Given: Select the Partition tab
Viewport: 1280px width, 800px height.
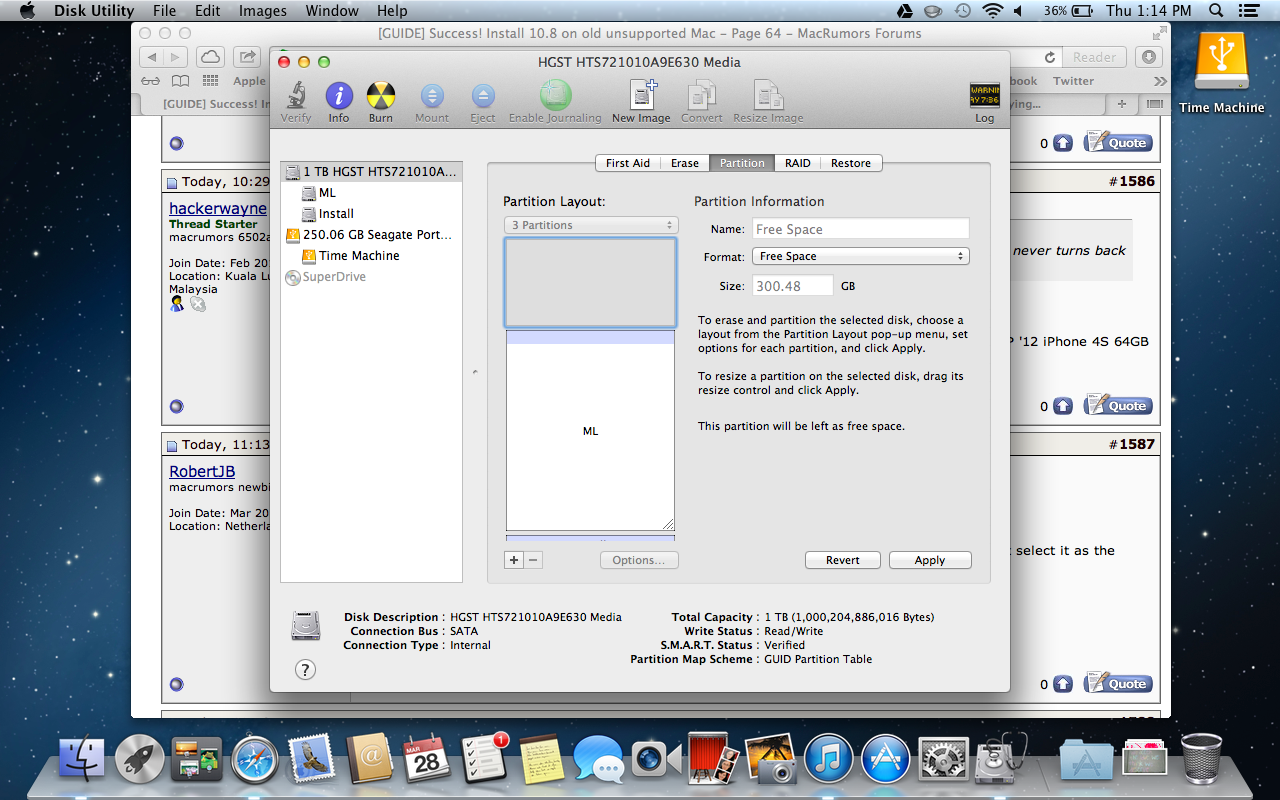Looking at the screenshot, I should point(742,163).
